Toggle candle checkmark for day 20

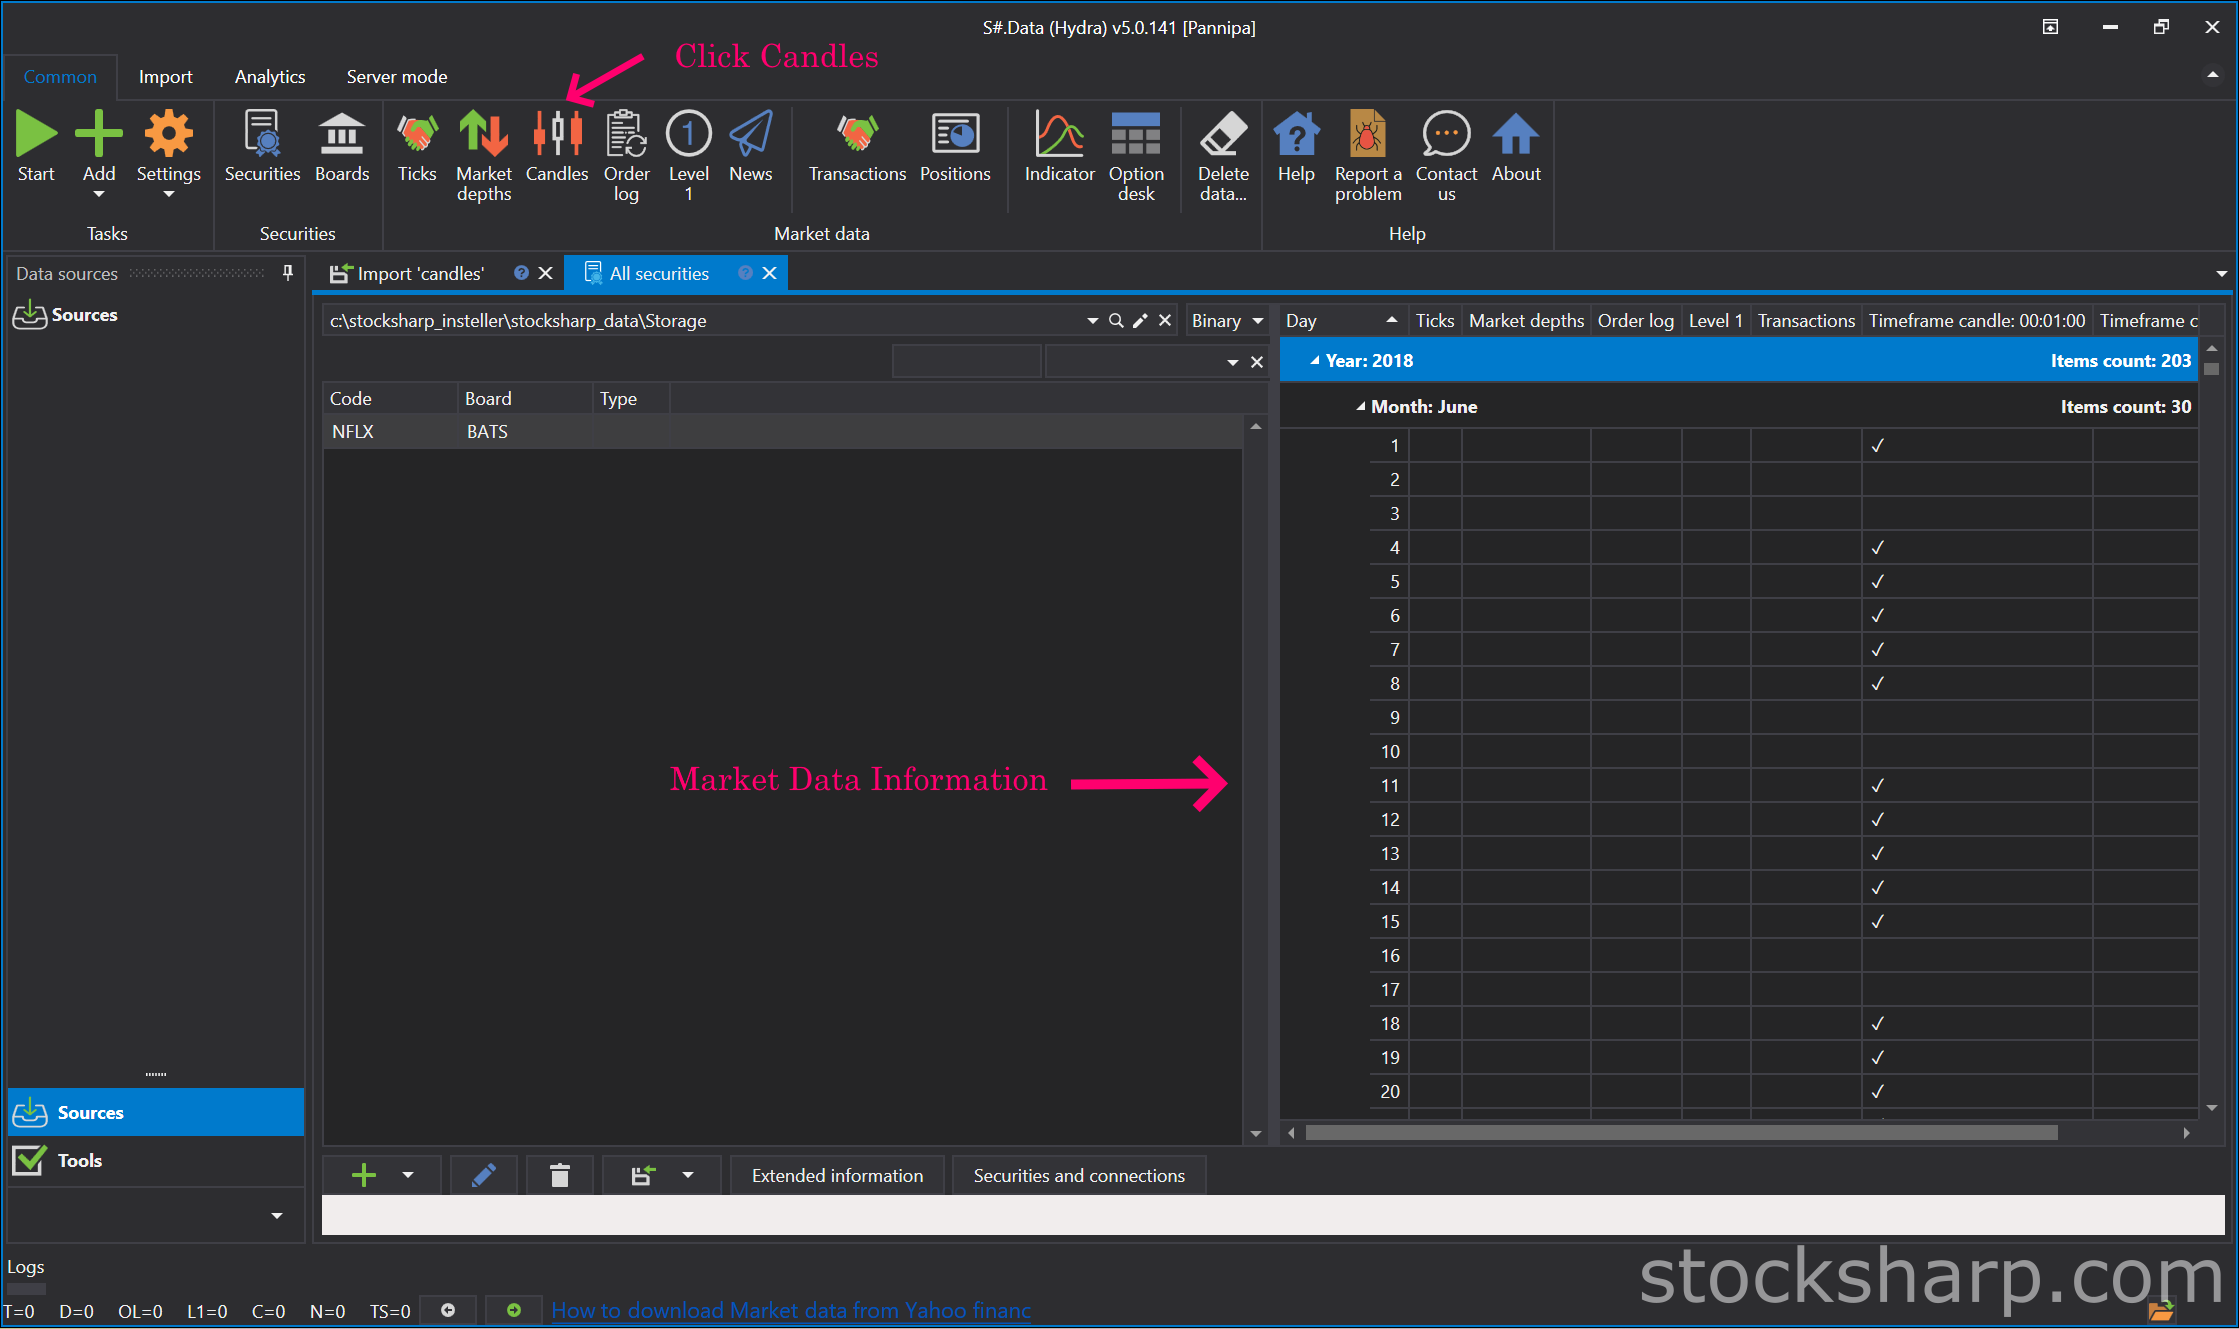coord(1877,1092)
